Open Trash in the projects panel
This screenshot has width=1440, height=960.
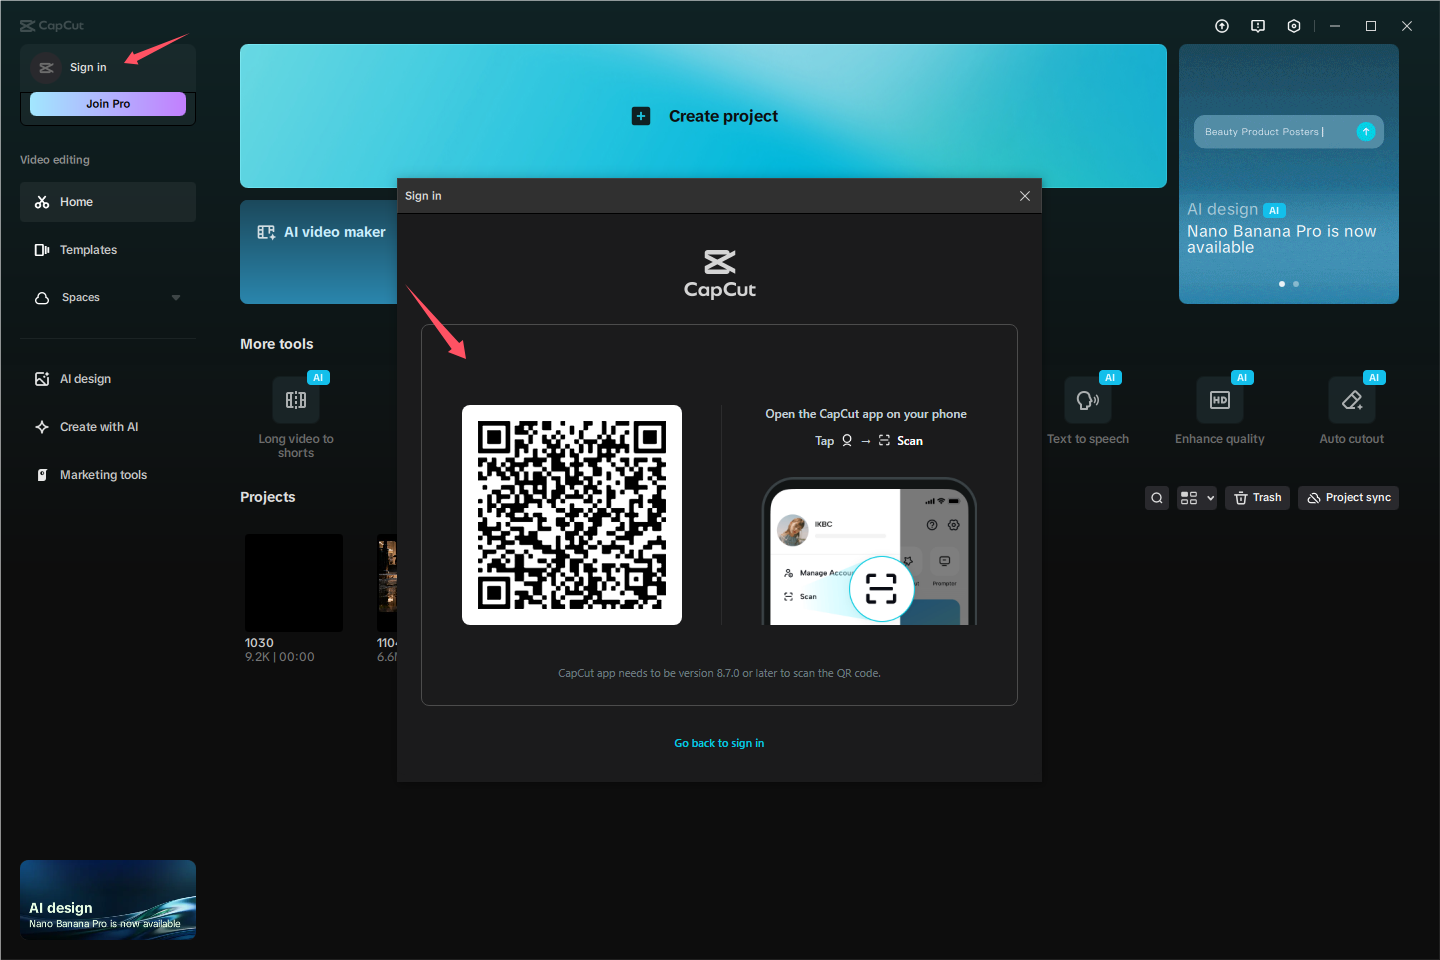click(x=1257, y=497)
